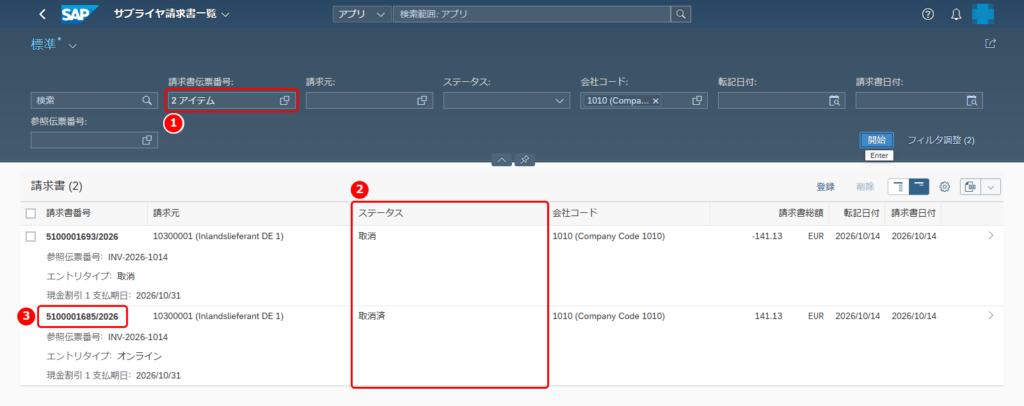Click the 開始 button
The height and width of the screenshot is (406, 1024).
click(876, 140)
